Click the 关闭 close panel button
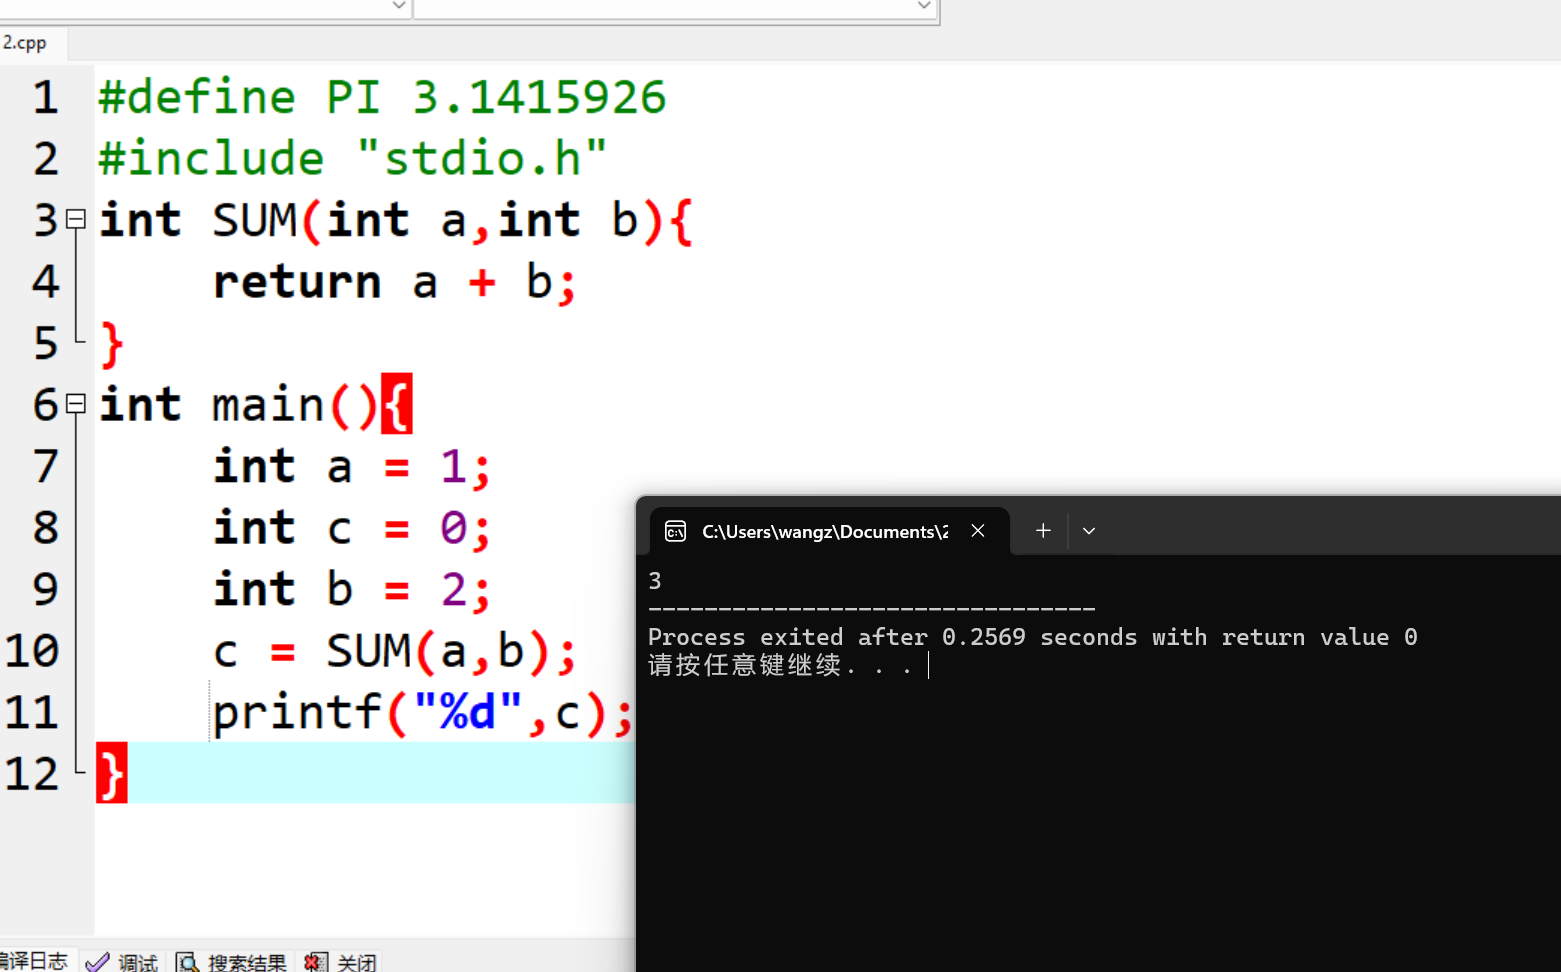Screen dimensions: 1561x972 [x=343, y=962]
